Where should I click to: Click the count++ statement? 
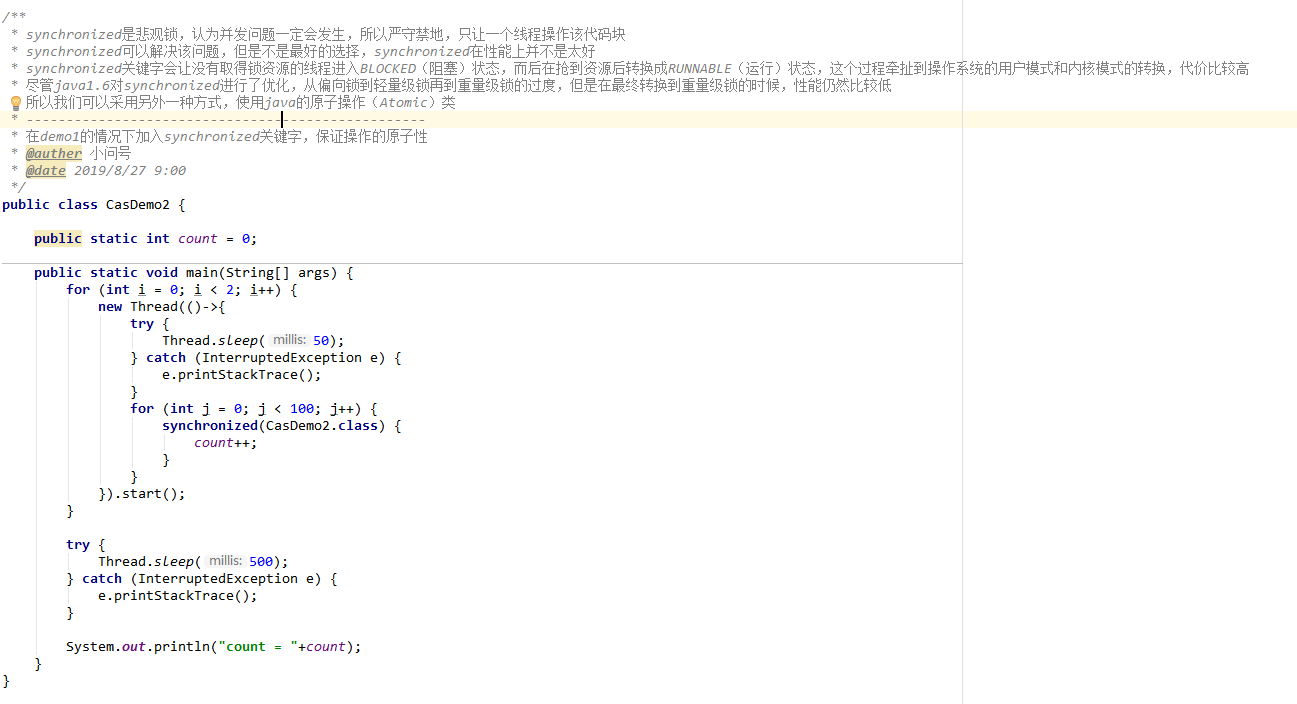(x=226, y=442)
